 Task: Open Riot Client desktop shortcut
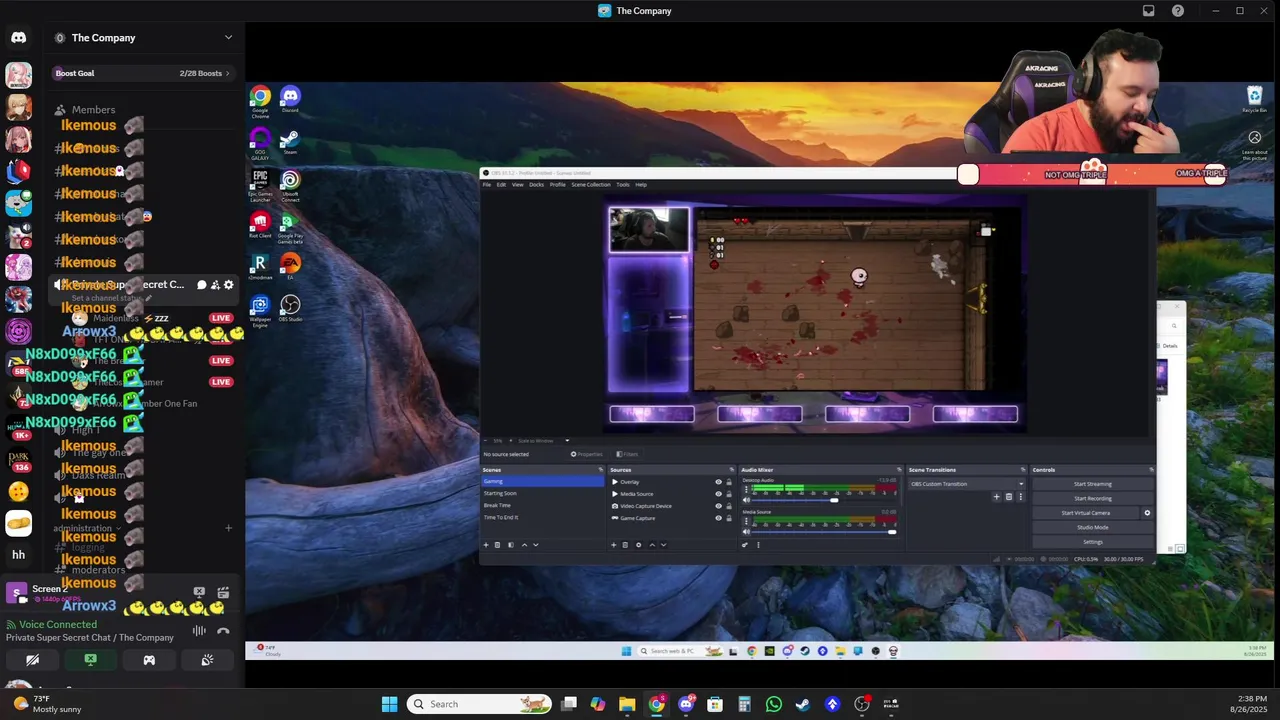tap(260, 225)
